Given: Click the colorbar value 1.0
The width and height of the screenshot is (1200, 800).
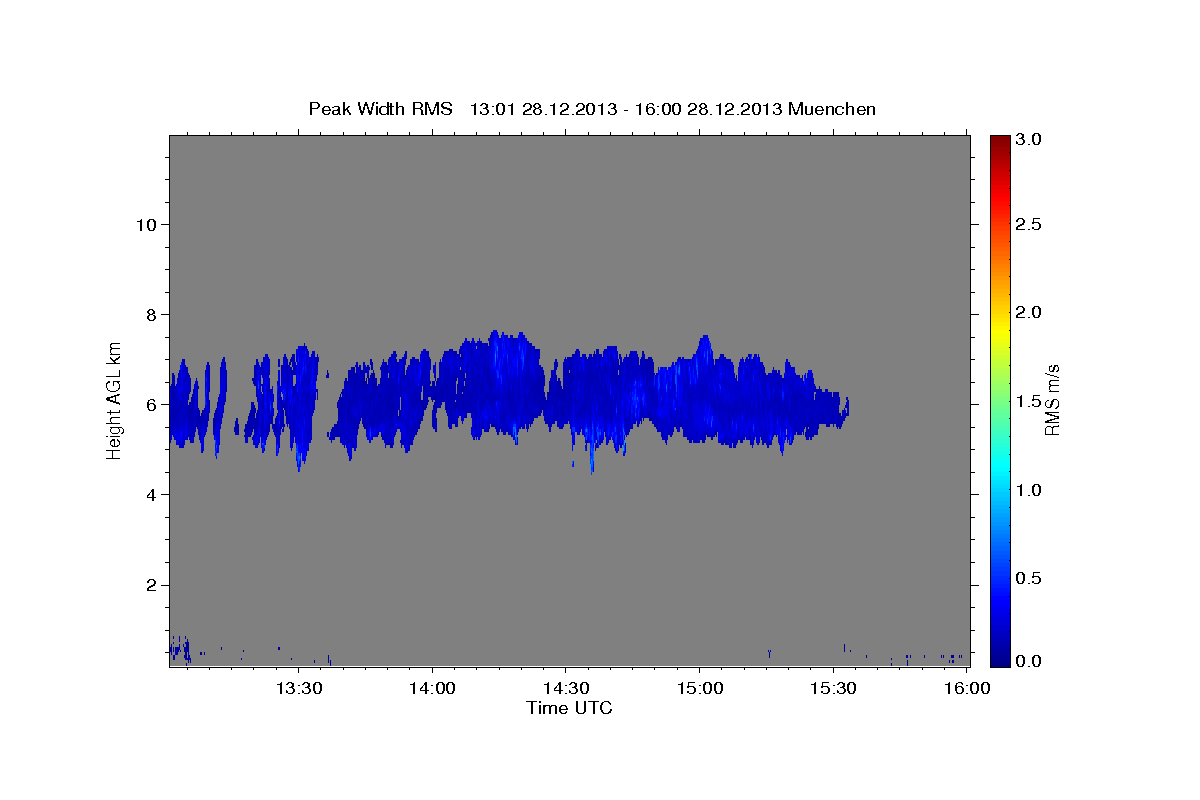Looking at the screenshot, I should click(1030, 490).
